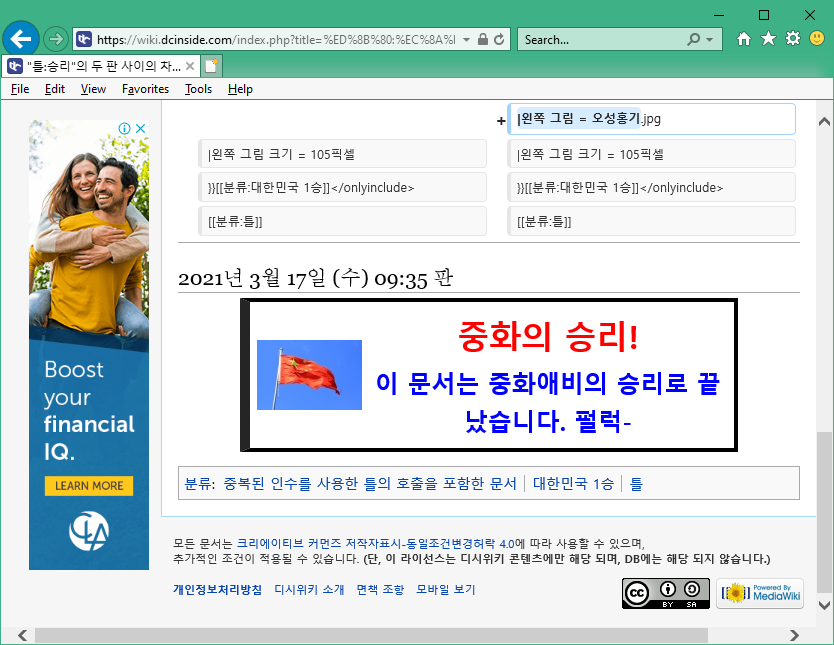Click the search magnifier icon
Image resolution: width=834 pixels, height=645 pixels.
pyautogui.click(x=694, y=40)
